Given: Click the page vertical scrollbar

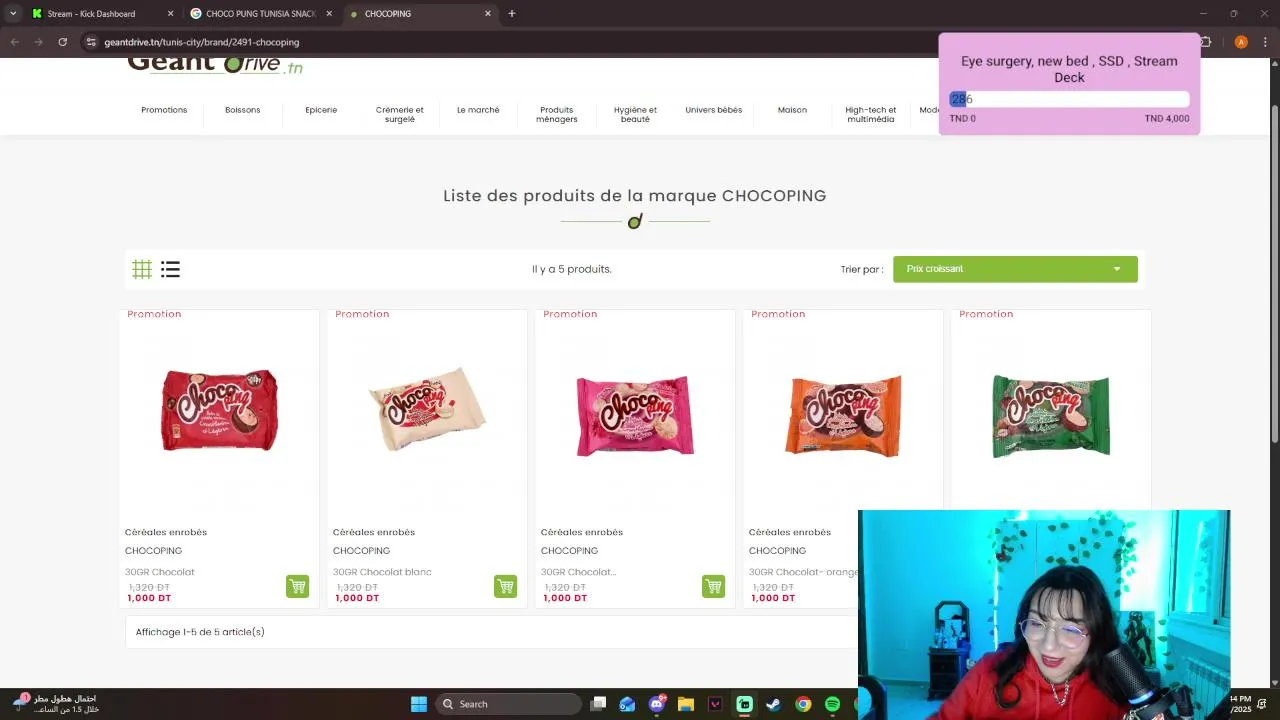Looking at the screenshot, I should coord(1273,275).
